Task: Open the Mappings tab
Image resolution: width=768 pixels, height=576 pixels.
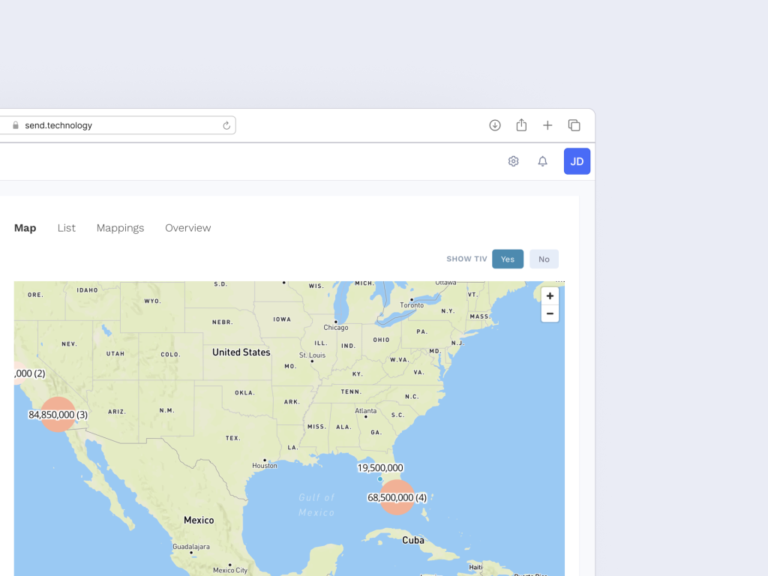Action: pos(120,228)
